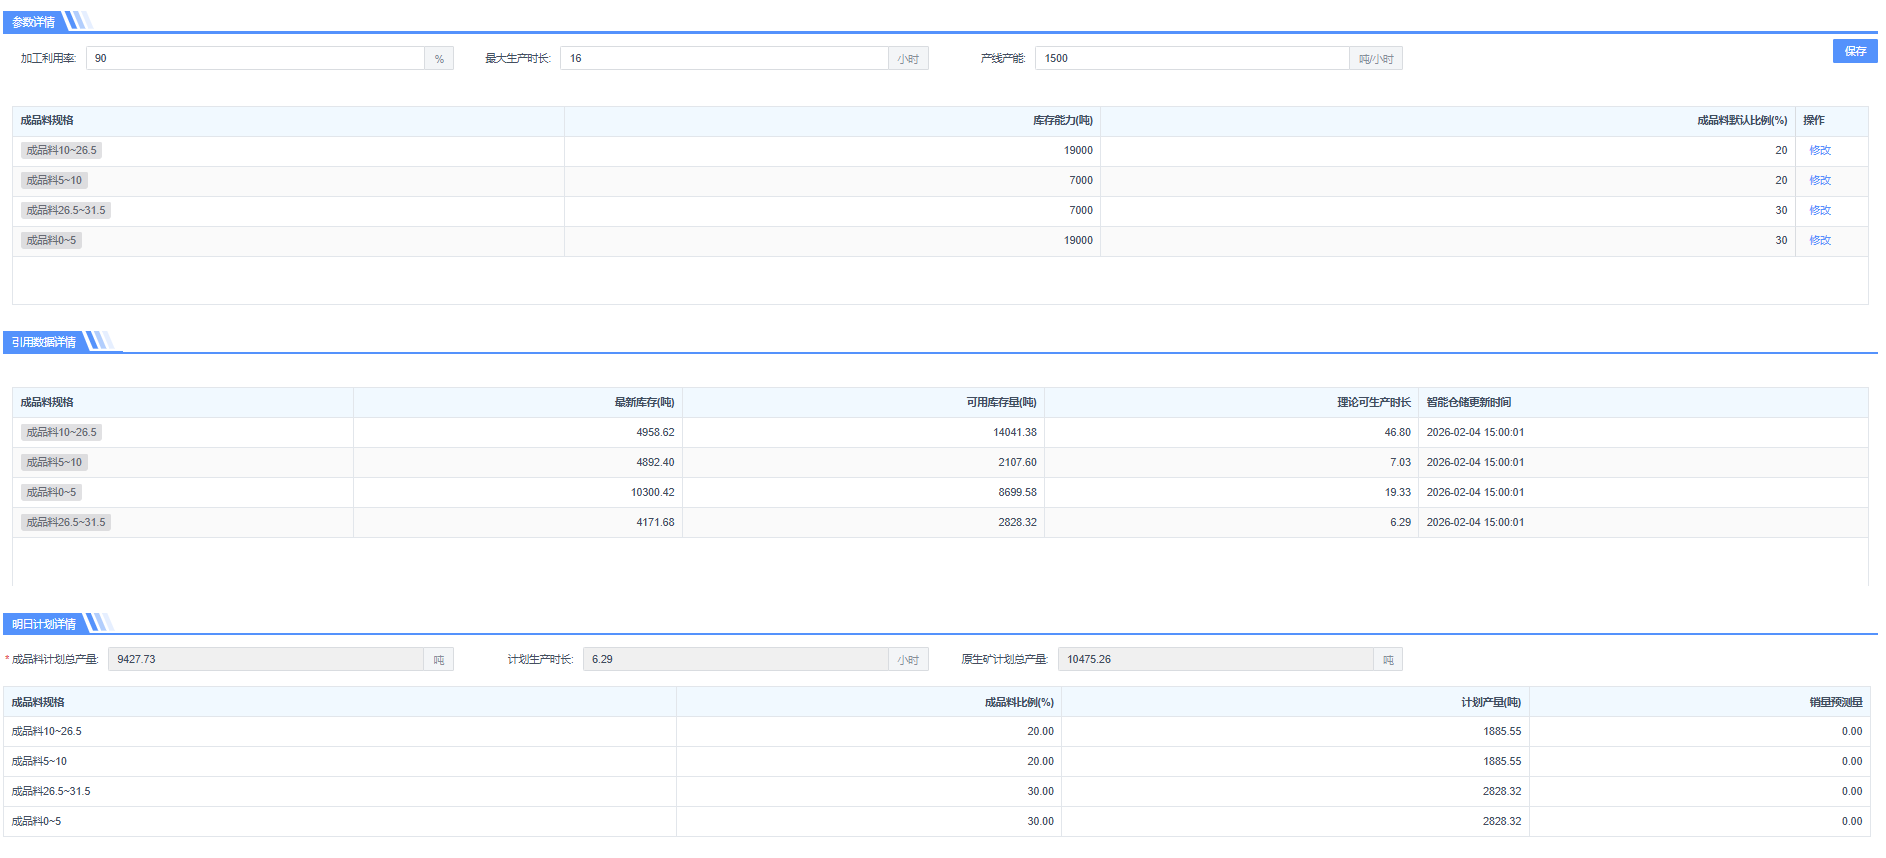The image size is (1886, 858).
Task: Click the 成品料0~5 tag in 引用数据详情 table
Action: [51, 493]
